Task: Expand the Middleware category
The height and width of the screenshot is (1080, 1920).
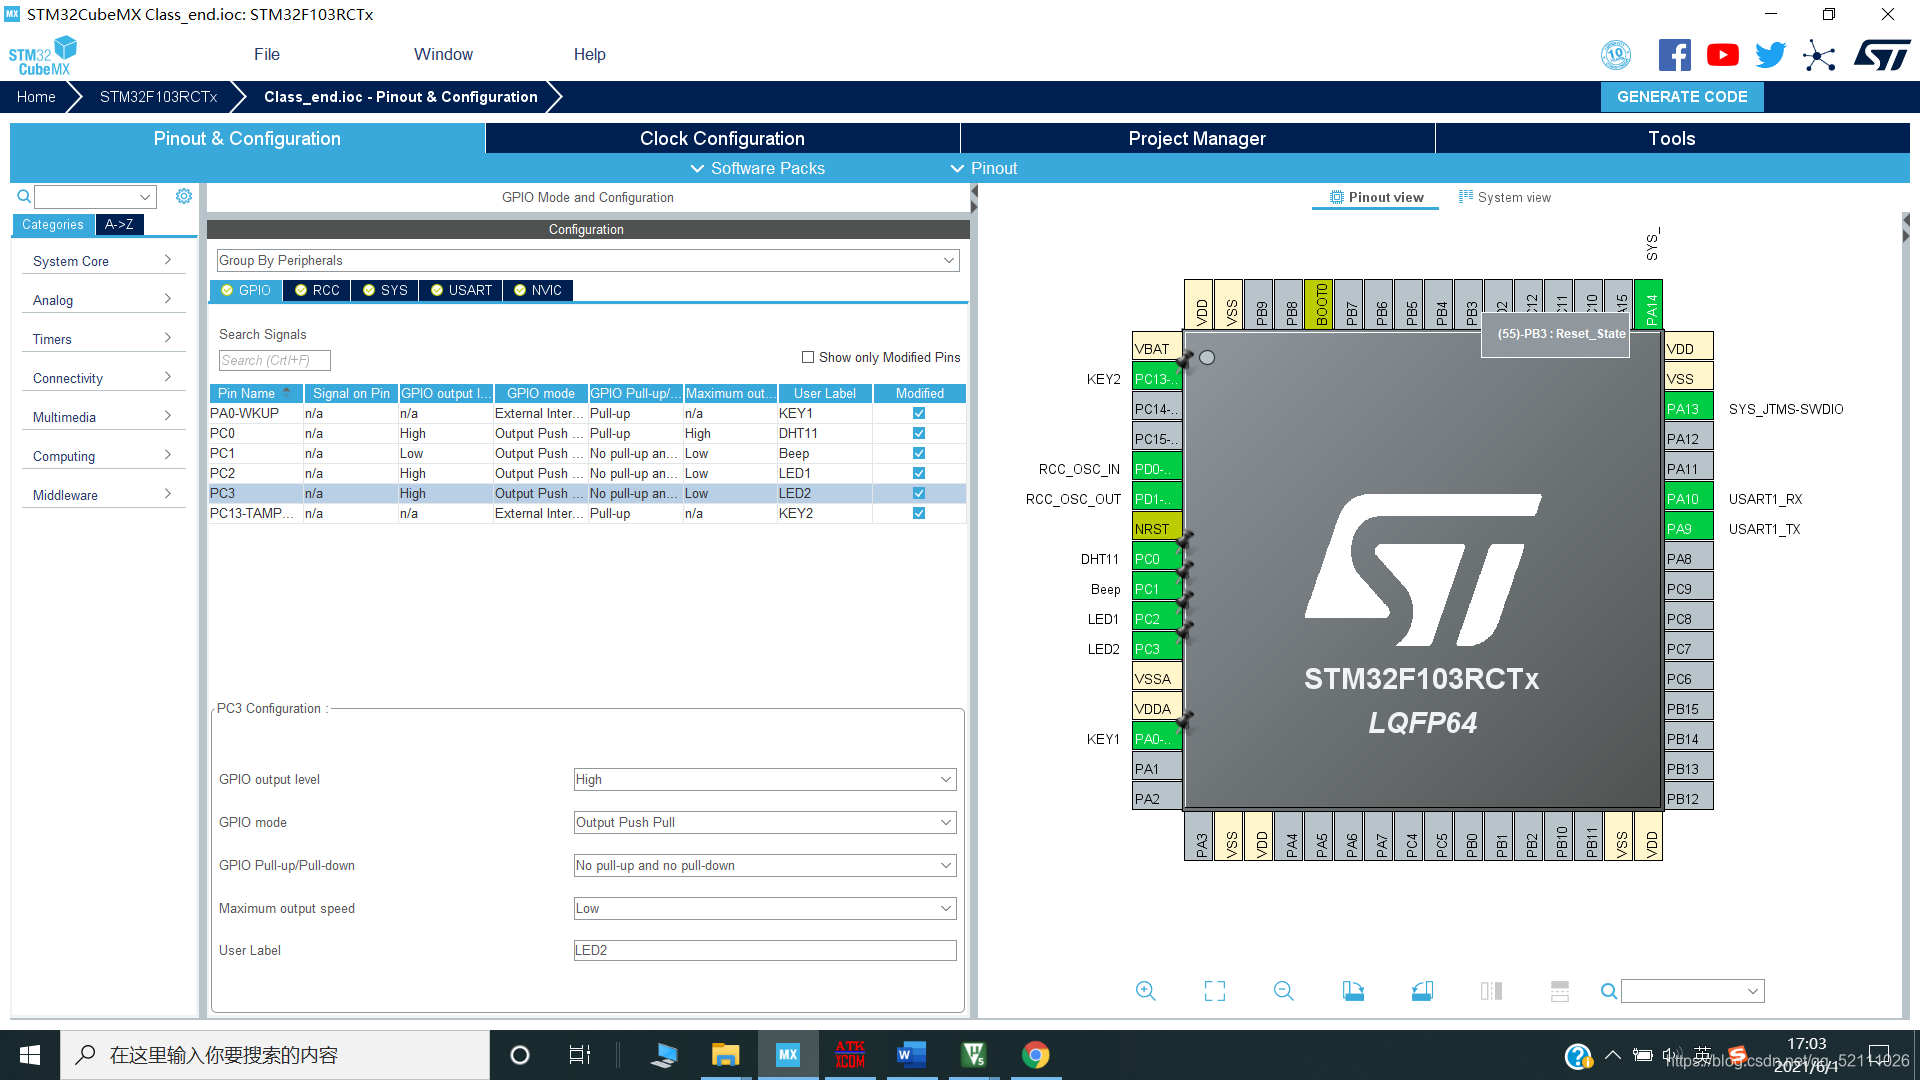Action: (x=102, y=495)
